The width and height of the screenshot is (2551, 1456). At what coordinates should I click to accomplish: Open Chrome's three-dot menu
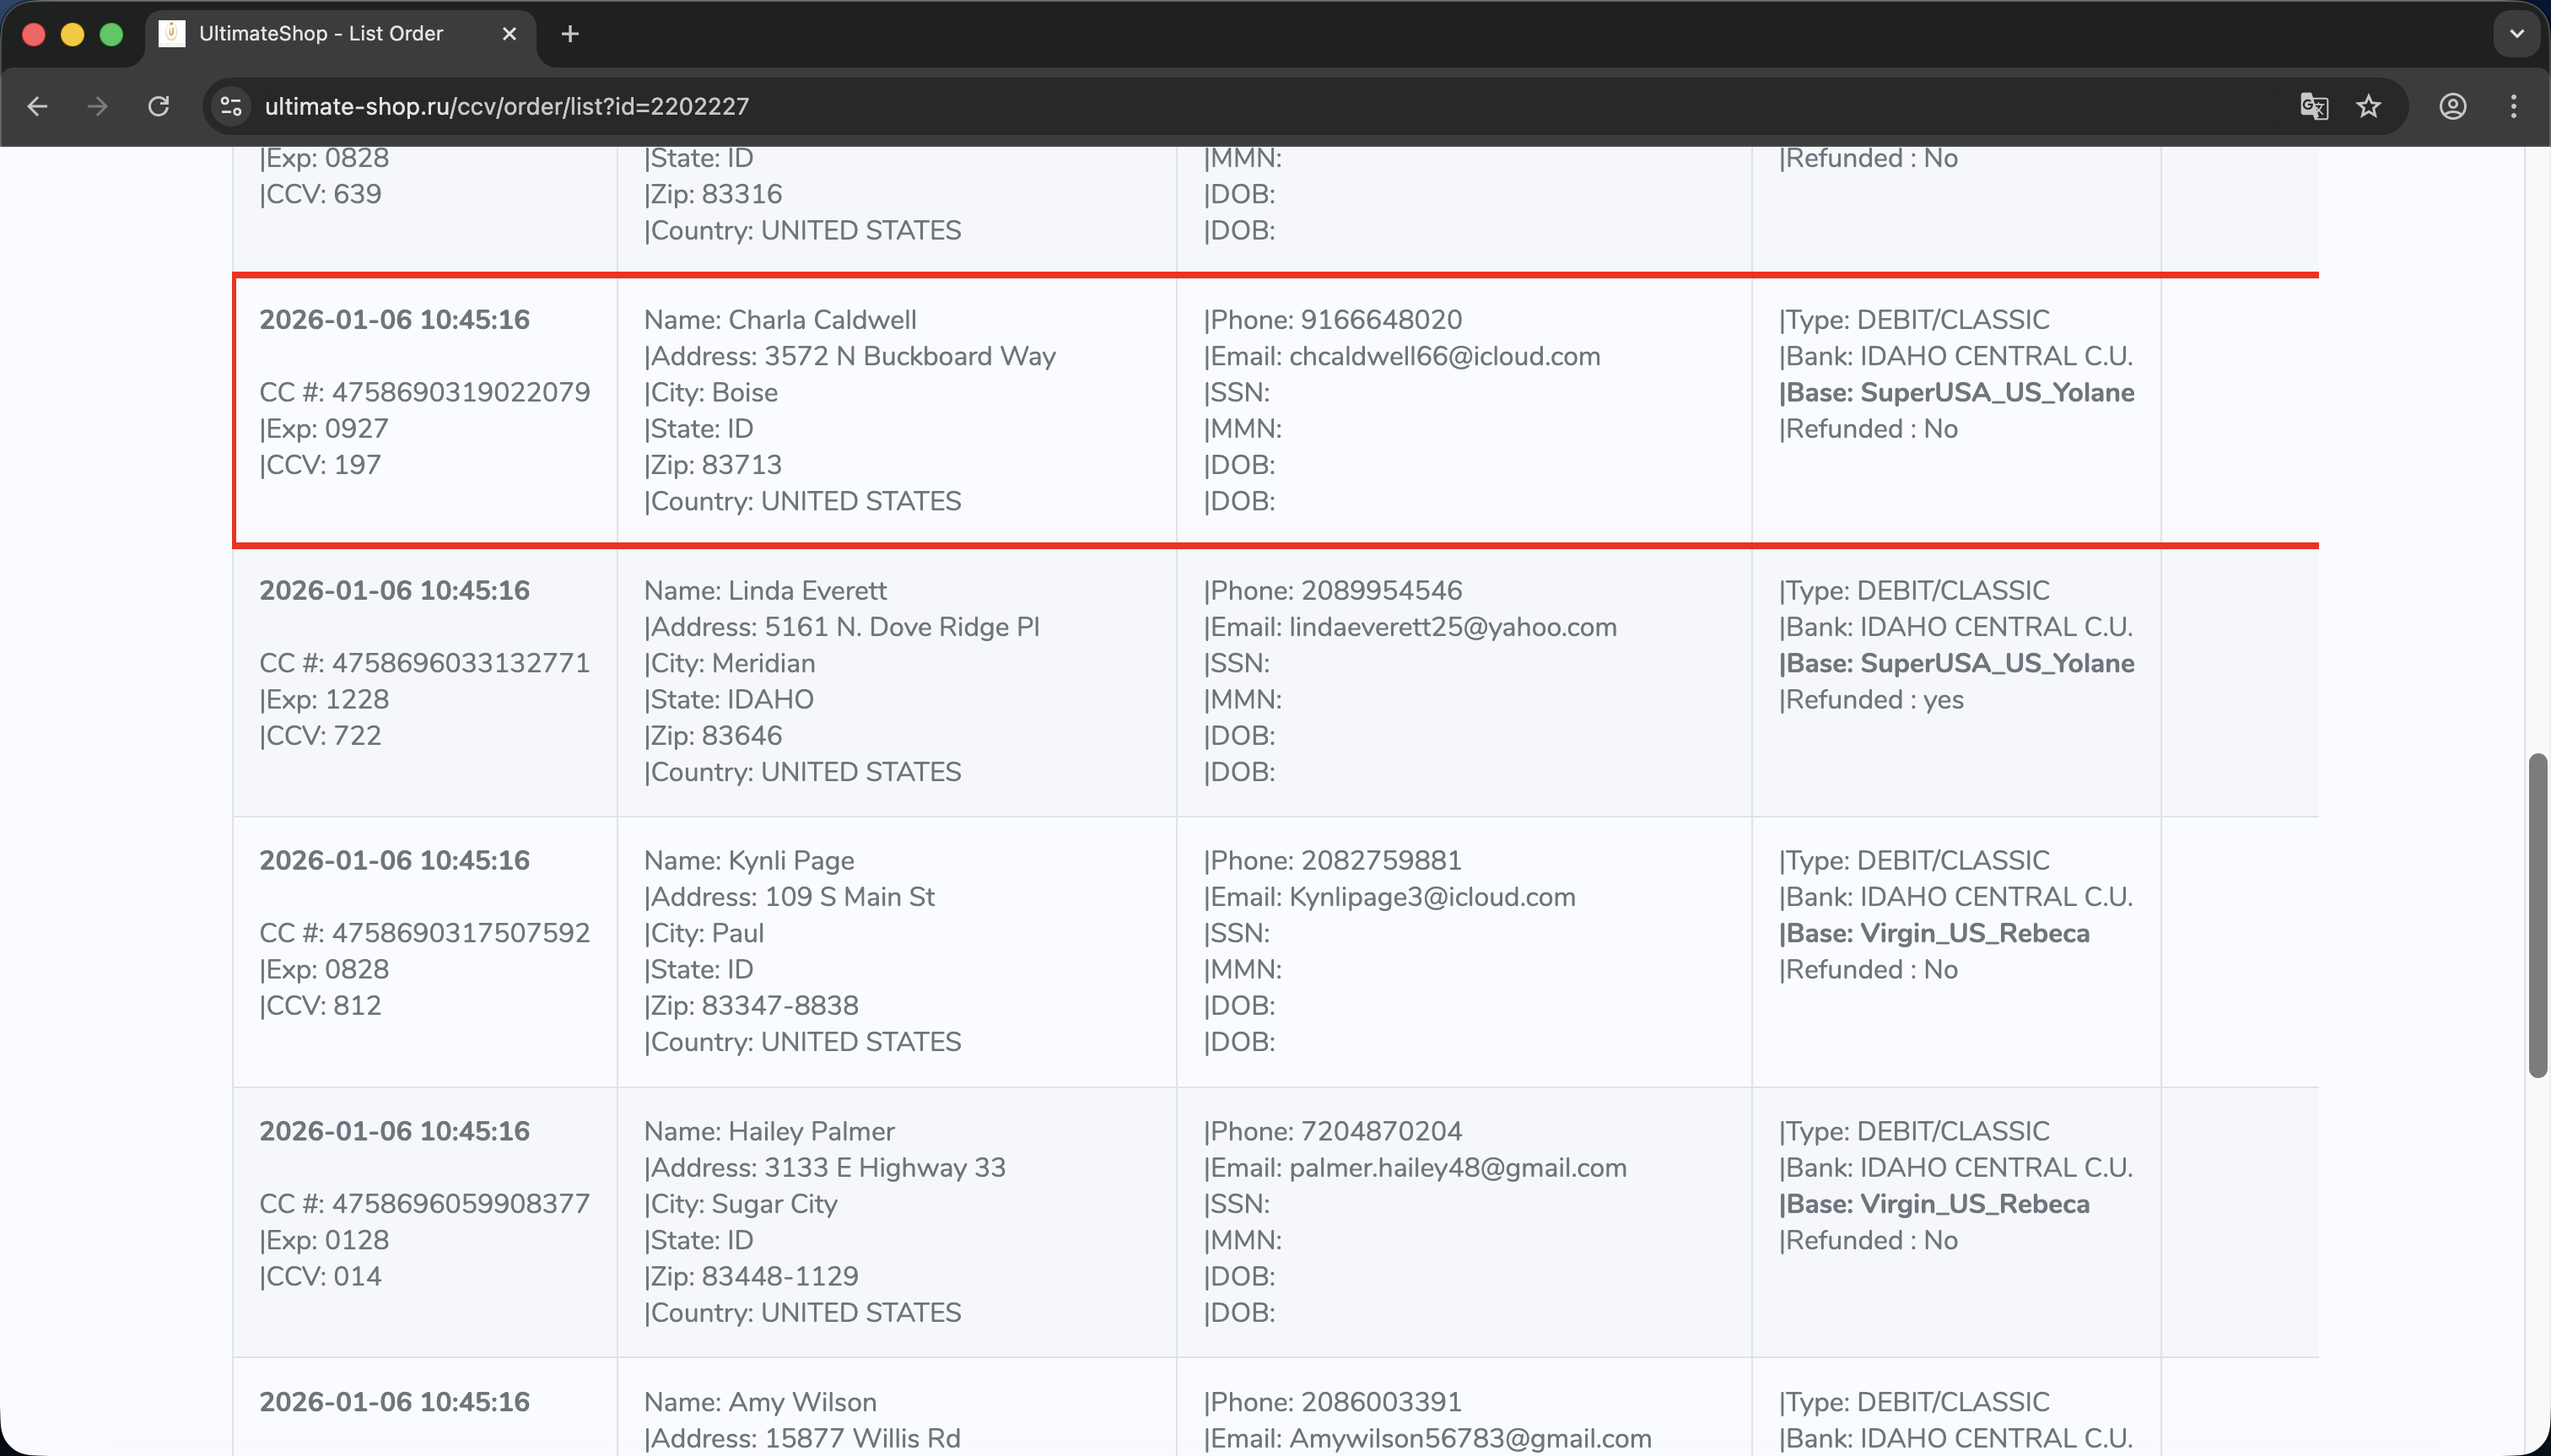pyautogui.click(x=2513, y=106)
